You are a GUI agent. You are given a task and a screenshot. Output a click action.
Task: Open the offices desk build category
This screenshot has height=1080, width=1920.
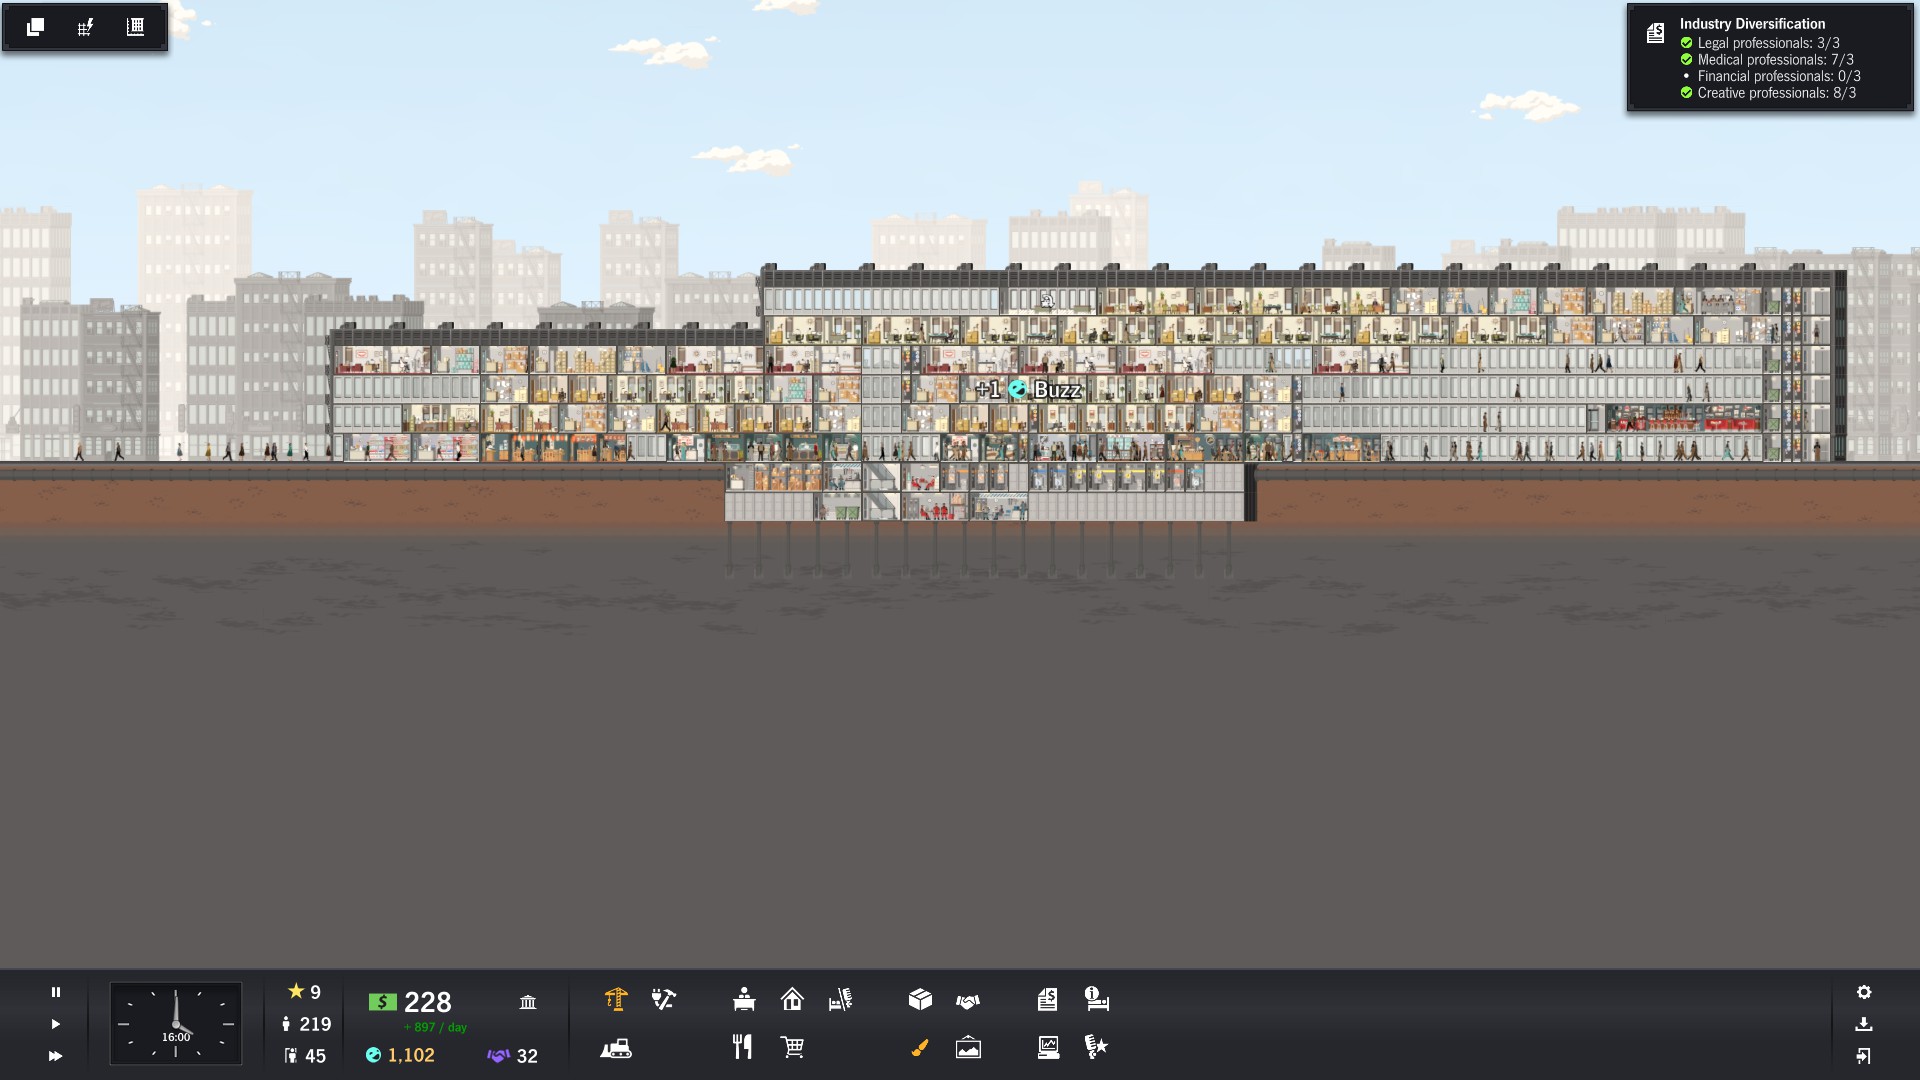click(x=743, y=999)
